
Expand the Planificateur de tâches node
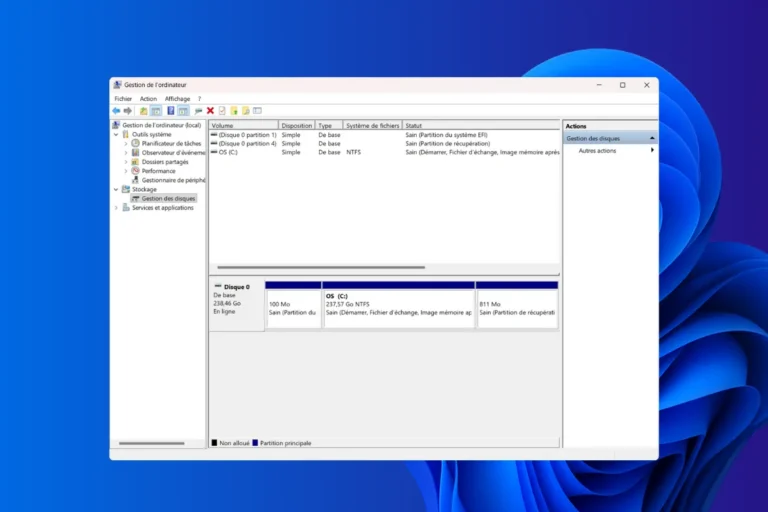126,144
